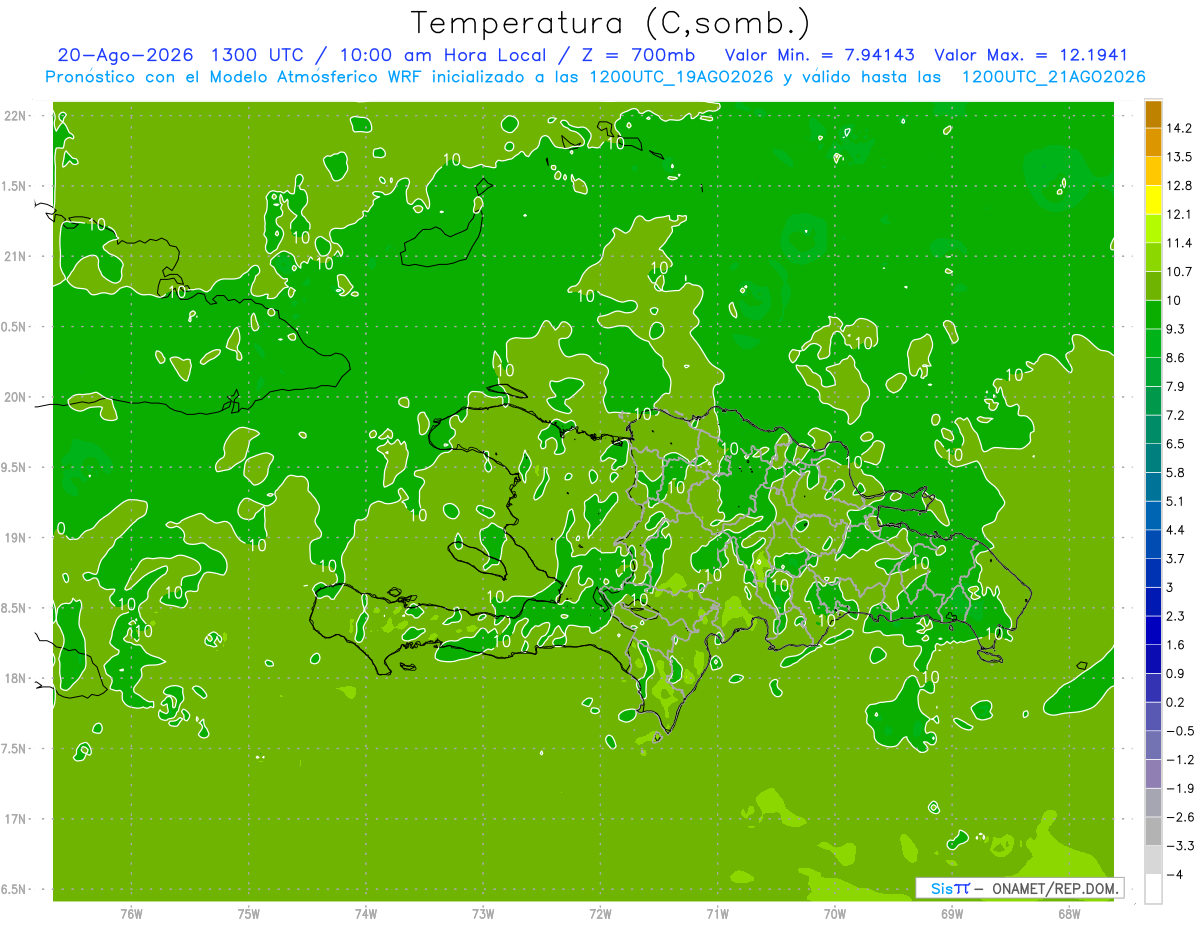This screenshot has height=927, width=1200.
Task: Click the colorbar value '10.7'
Action: pyautogui.click(x=1179, y=272)
